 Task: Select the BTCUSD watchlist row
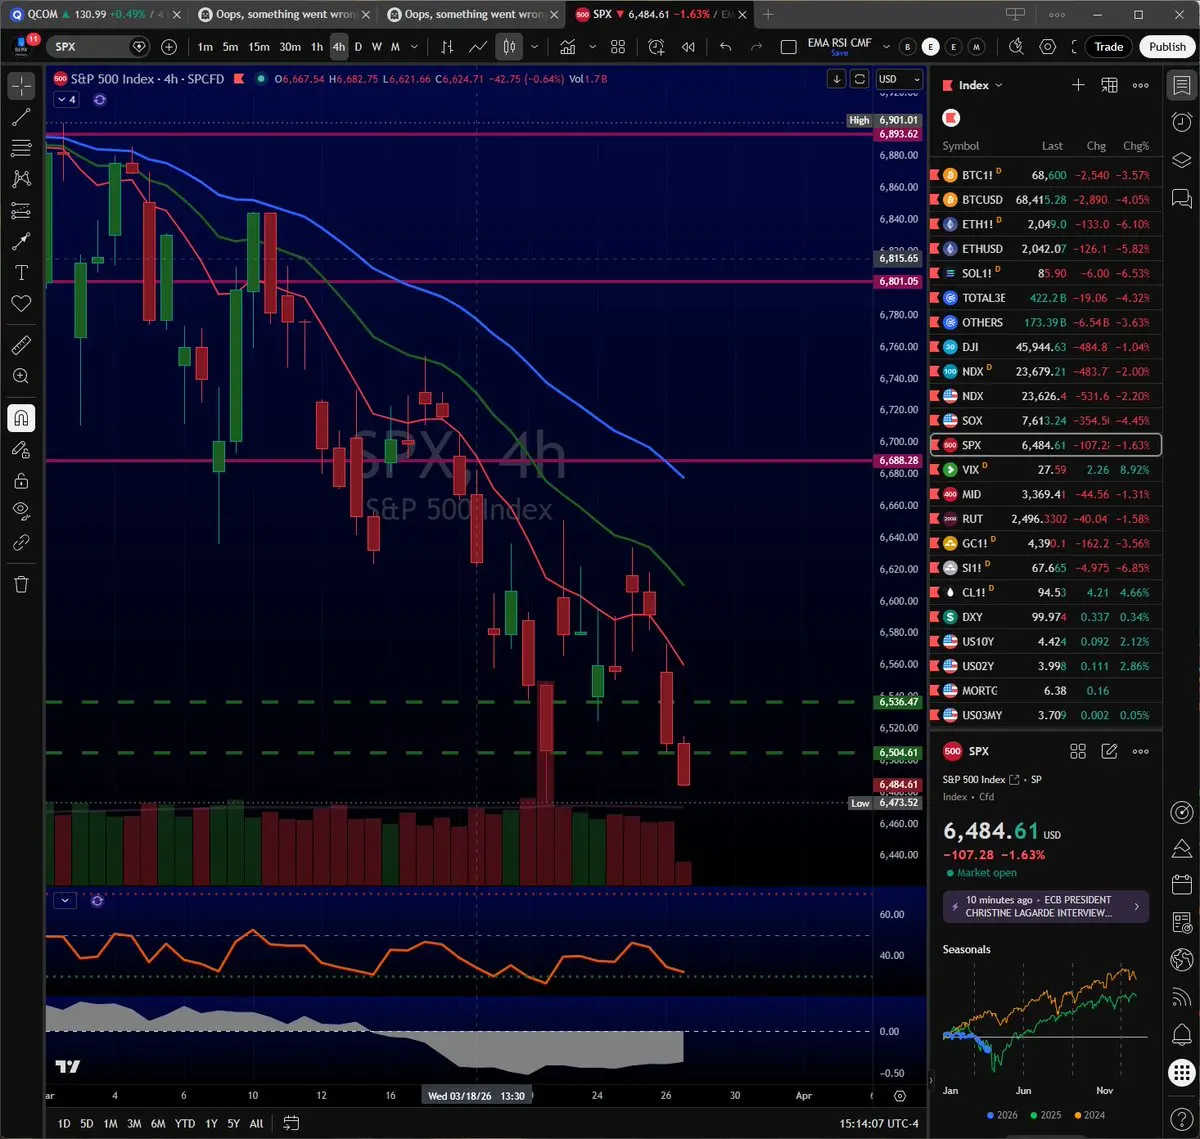click(1046, 199)
